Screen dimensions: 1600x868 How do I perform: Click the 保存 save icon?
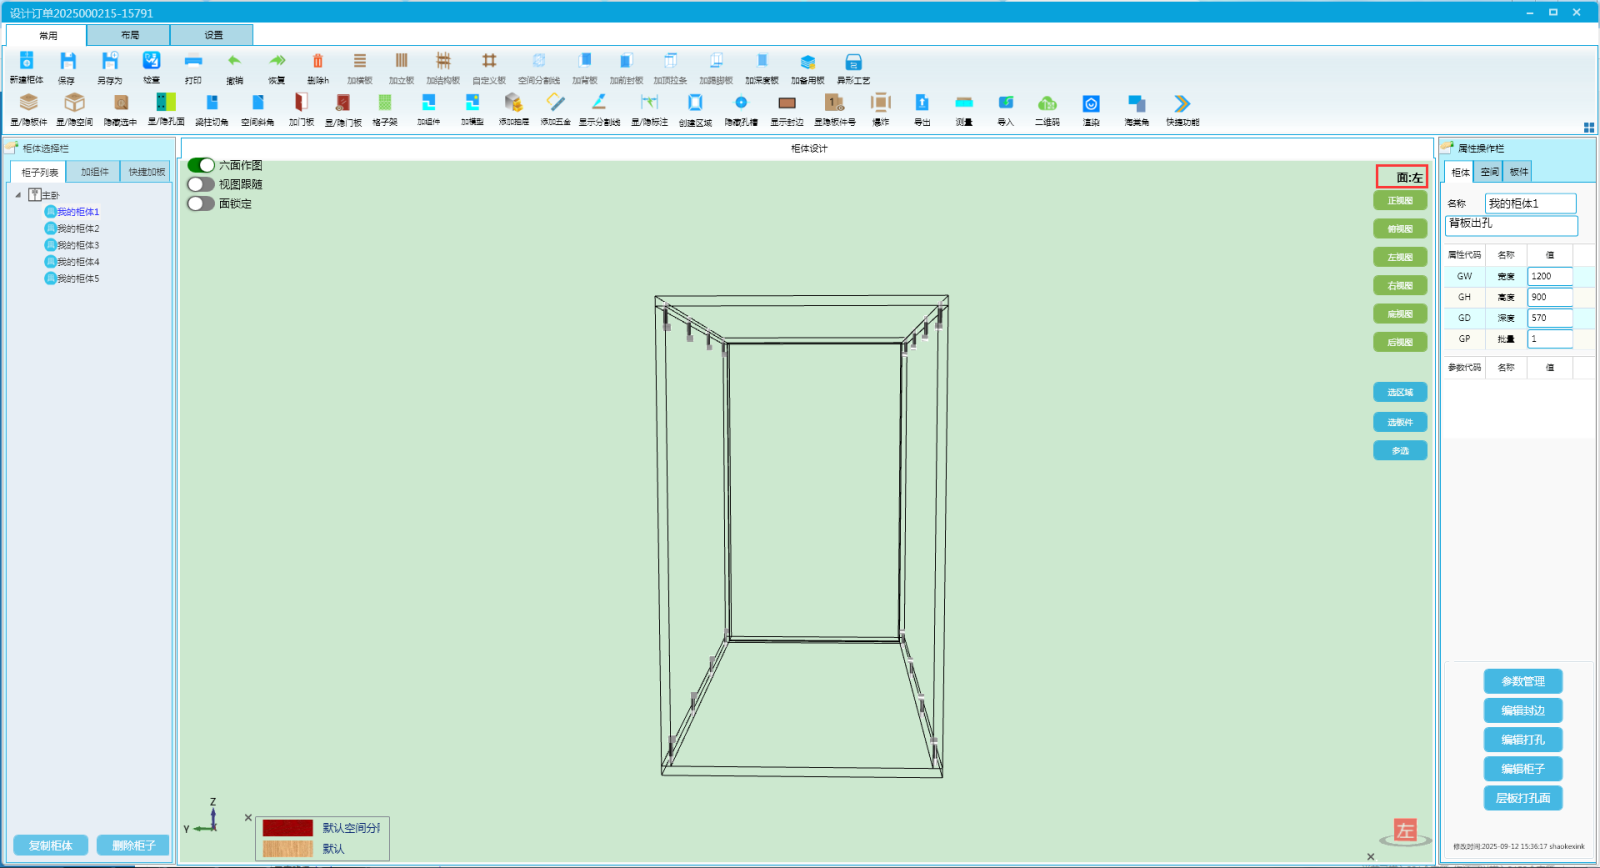point(67,62)
